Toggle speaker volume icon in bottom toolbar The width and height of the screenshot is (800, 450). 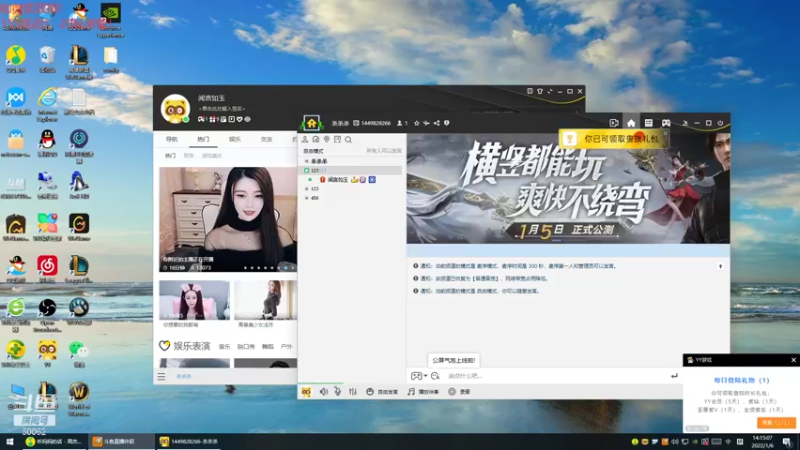(323, 391)
